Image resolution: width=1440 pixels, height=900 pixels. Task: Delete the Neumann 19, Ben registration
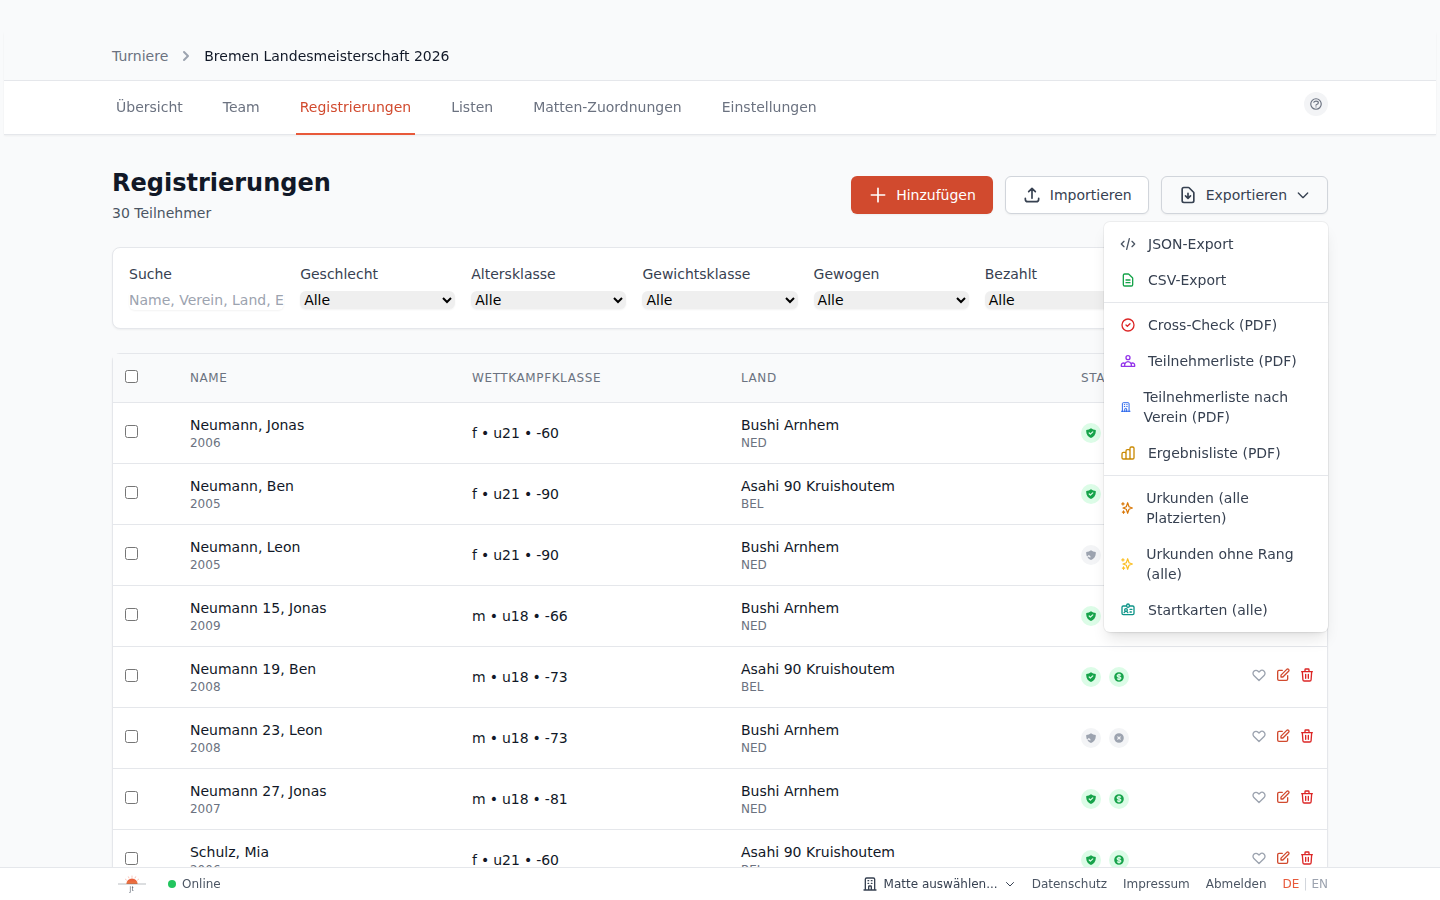(1307, 675)
